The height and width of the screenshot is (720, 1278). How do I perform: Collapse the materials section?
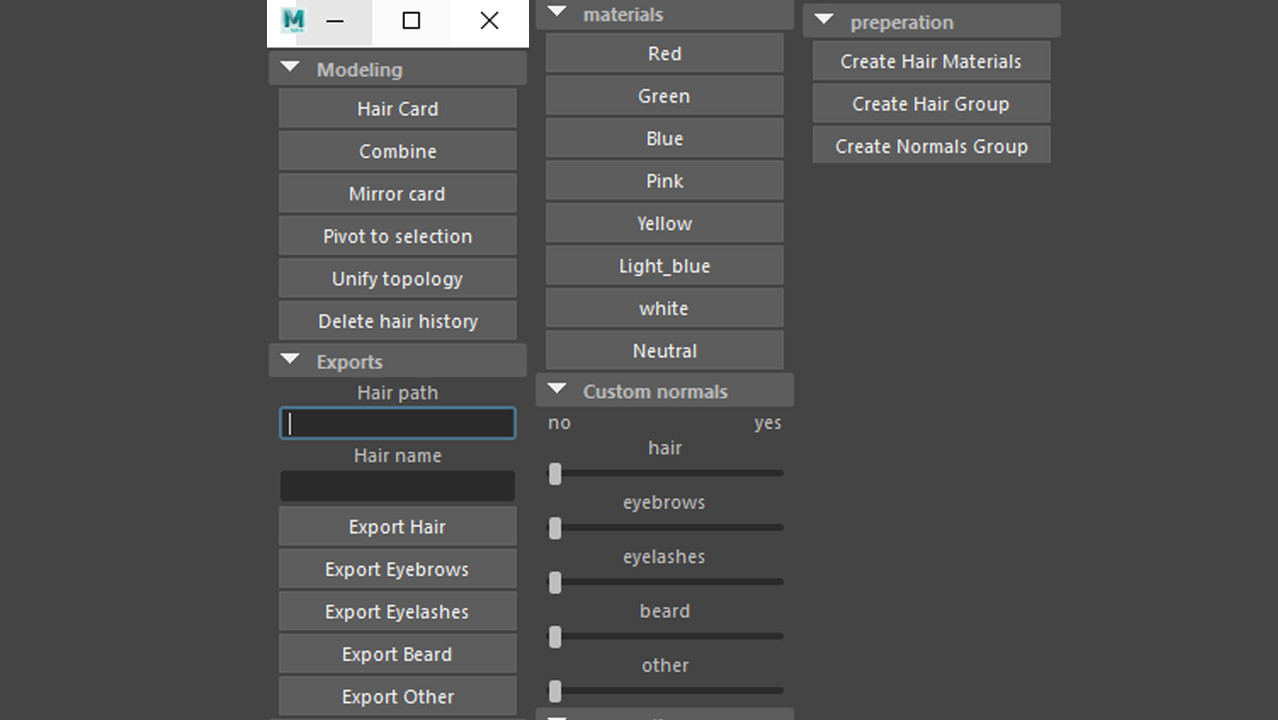(557, 14)
